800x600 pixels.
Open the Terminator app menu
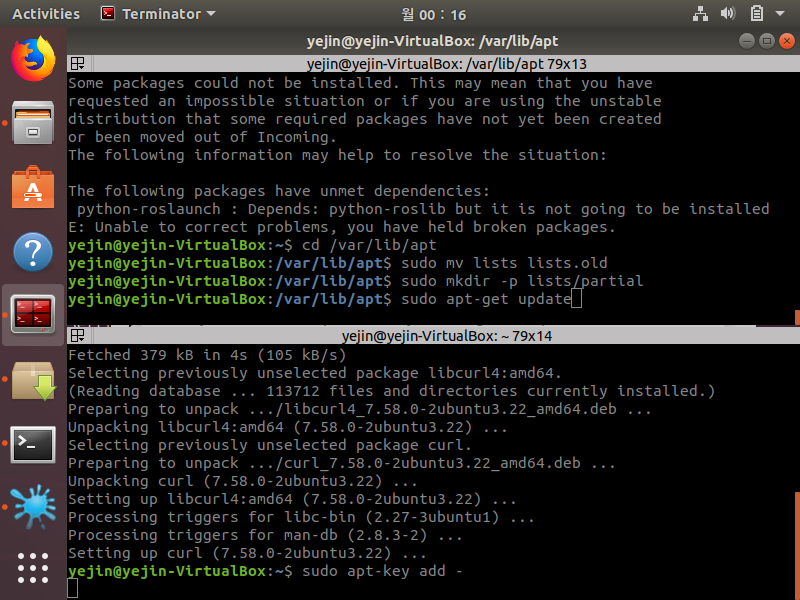pyautogui.click(x=159, y=14)
